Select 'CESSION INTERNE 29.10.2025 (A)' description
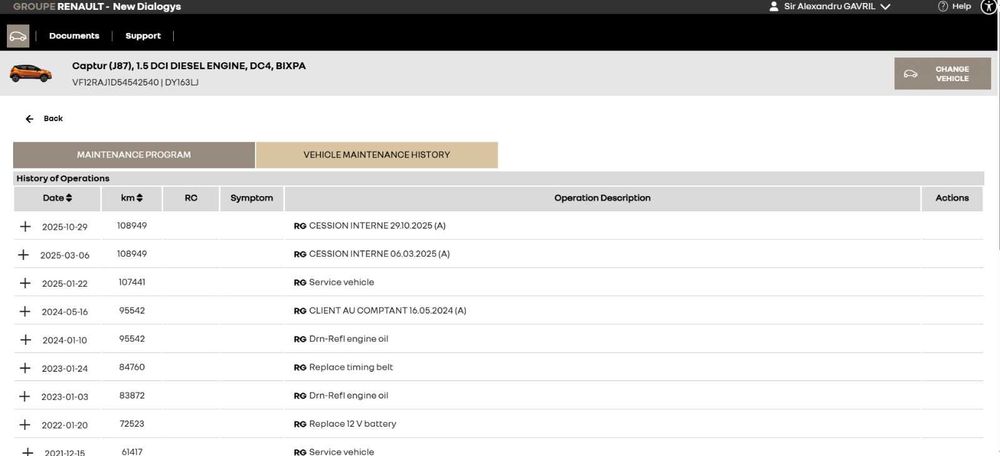The image size is (1000, 456). 379,226
